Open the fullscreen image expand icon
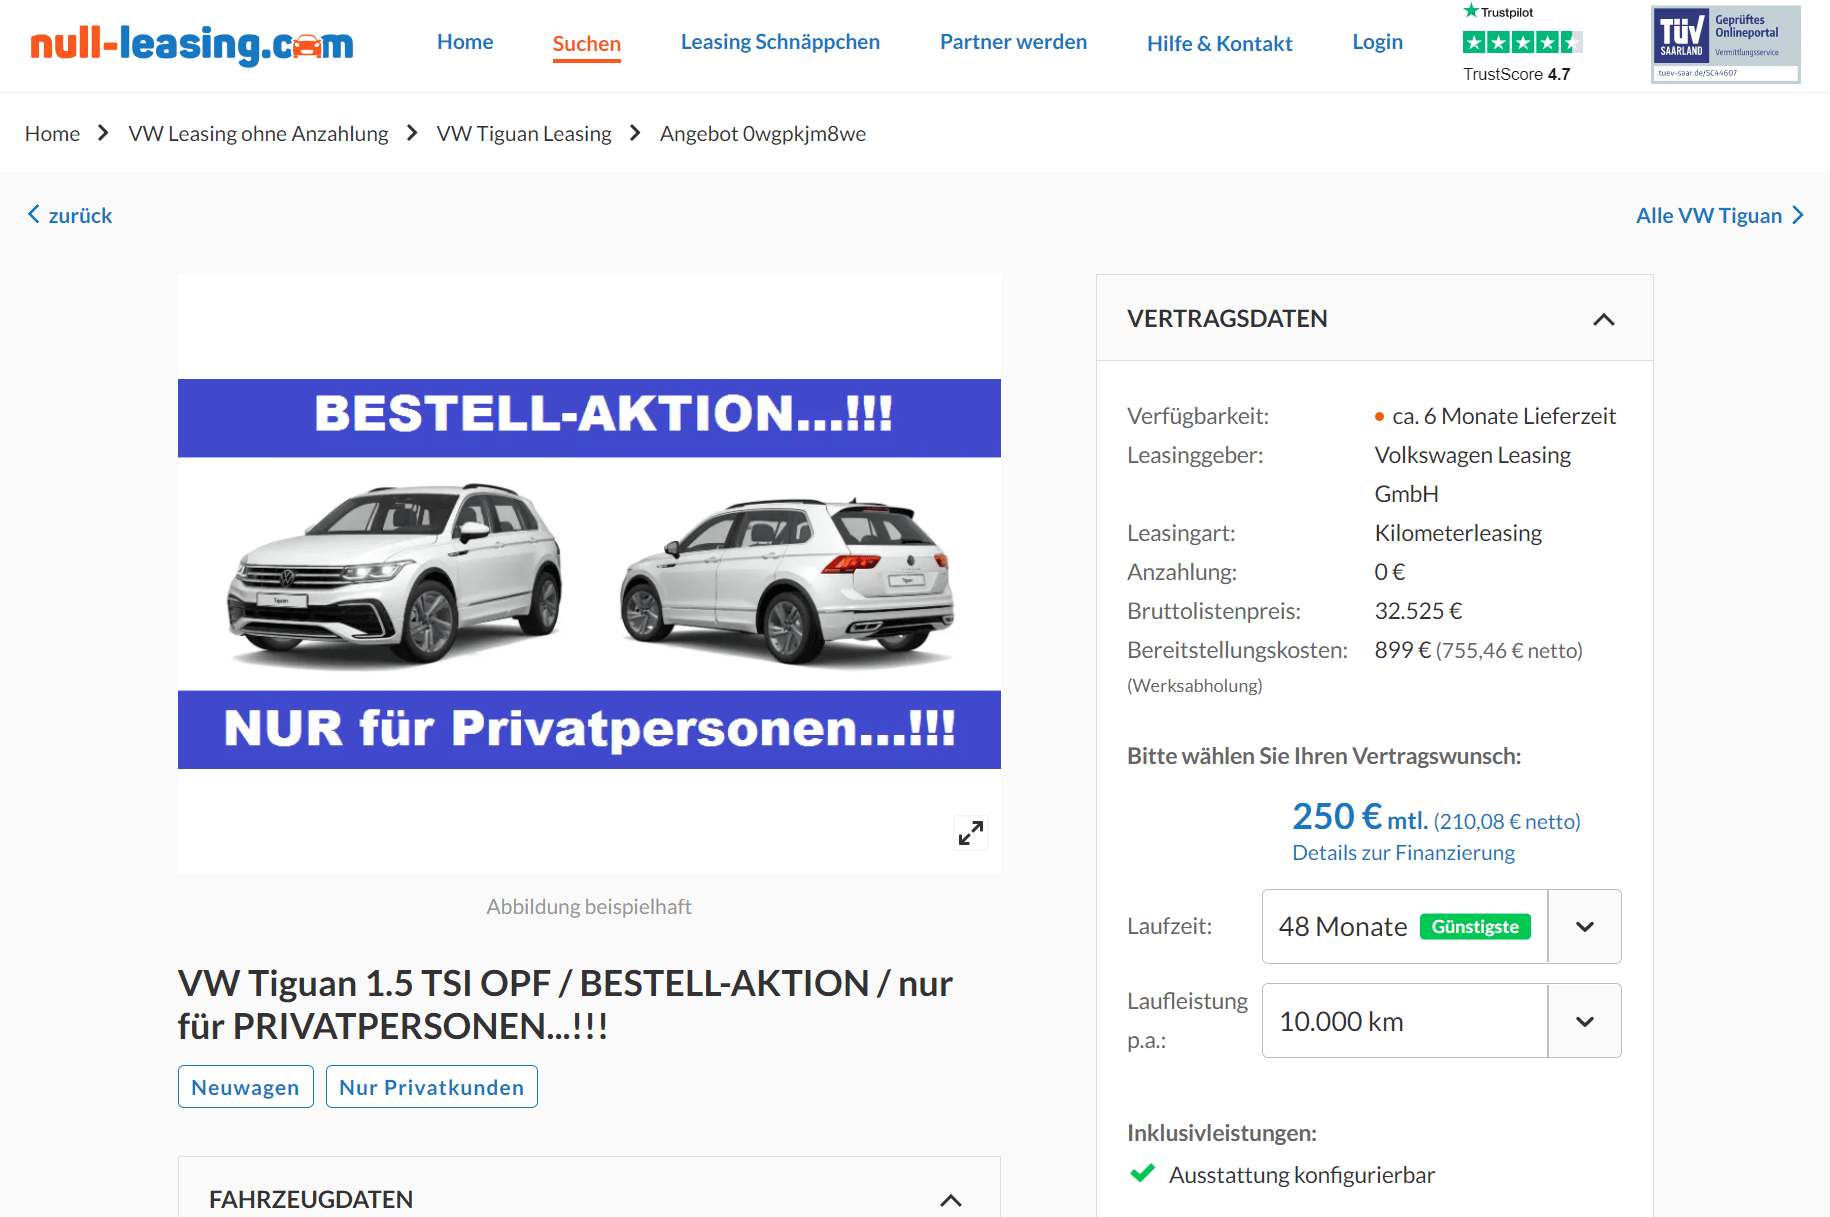Screen dimensions: 1830x1217 (x=970, y=833)
